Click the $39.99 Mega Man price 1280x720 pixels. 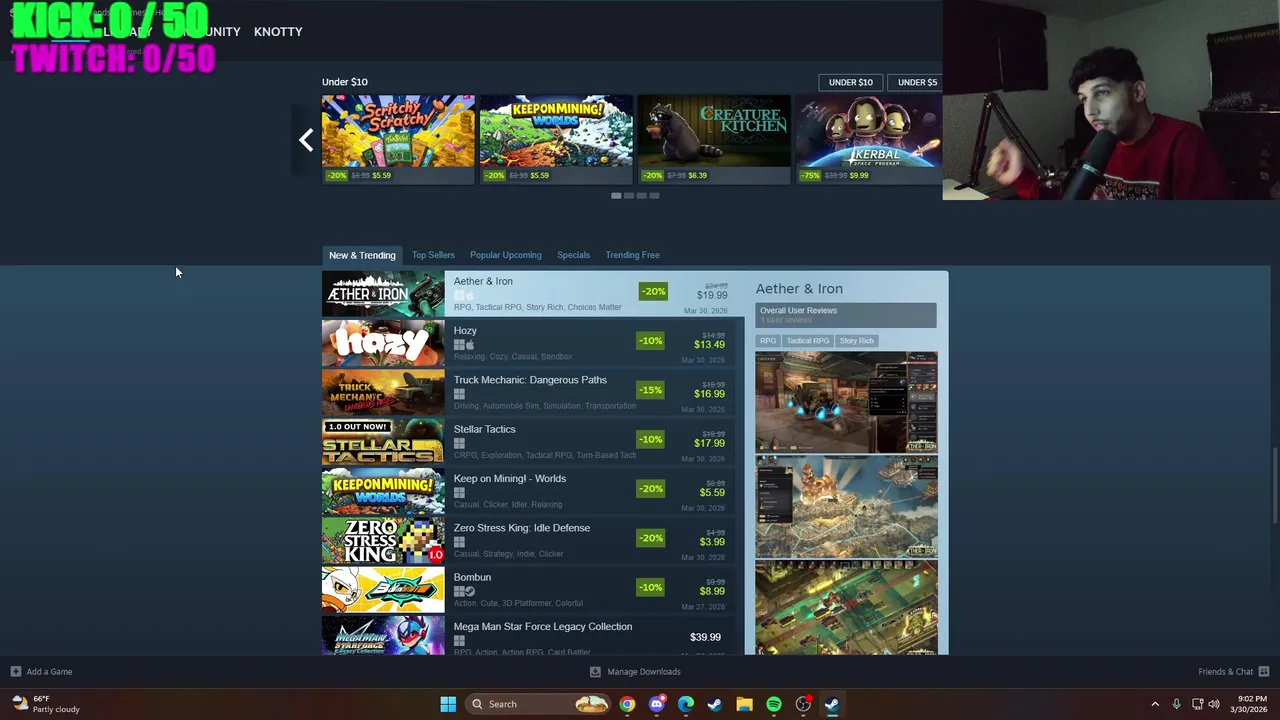705,637
